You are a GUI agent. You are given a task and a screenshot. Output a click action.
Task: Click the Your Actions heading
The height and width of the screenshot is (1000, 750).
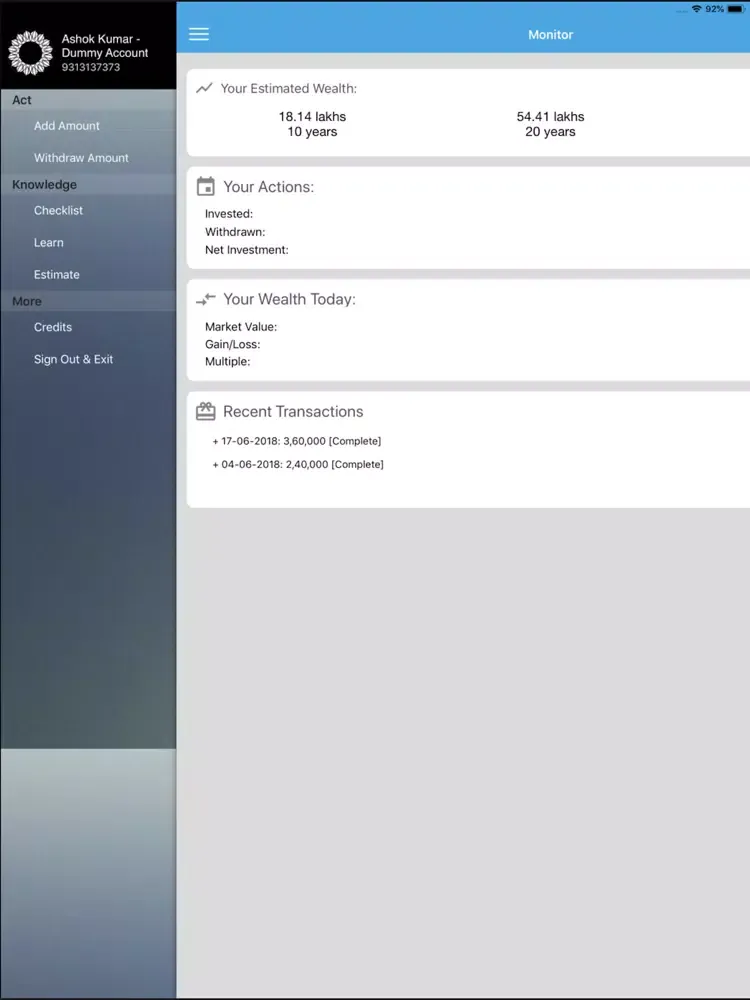(x=268, y=187)
